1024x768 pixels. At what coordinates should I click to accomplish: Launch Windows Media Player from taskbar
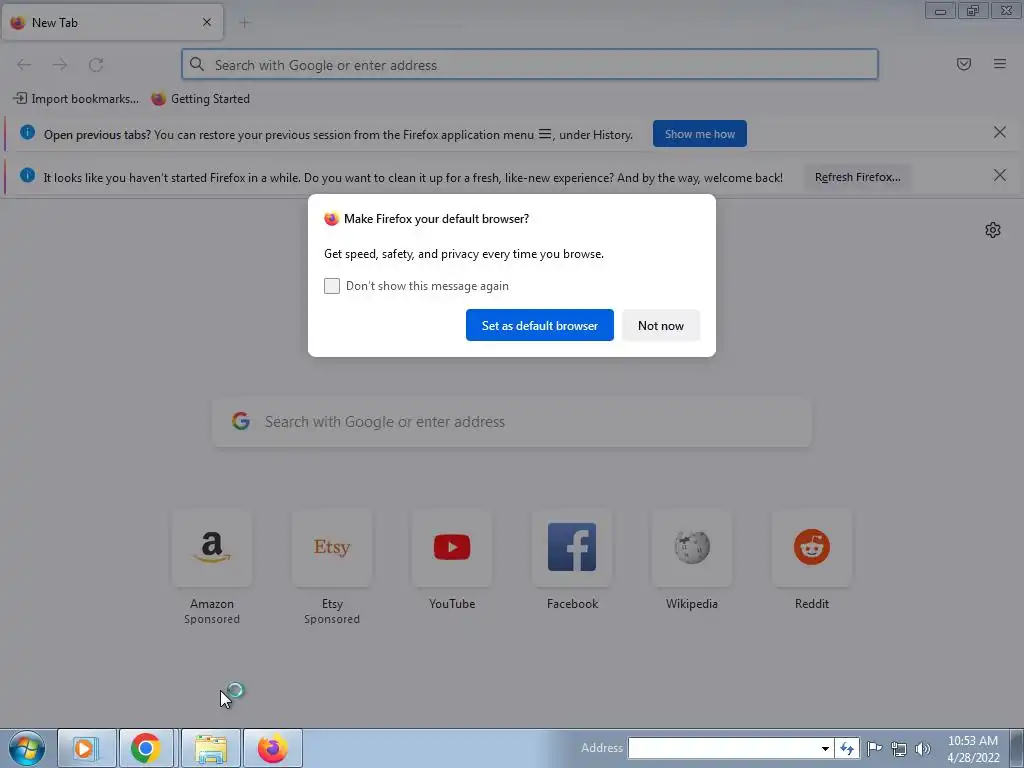pos(87,748)
